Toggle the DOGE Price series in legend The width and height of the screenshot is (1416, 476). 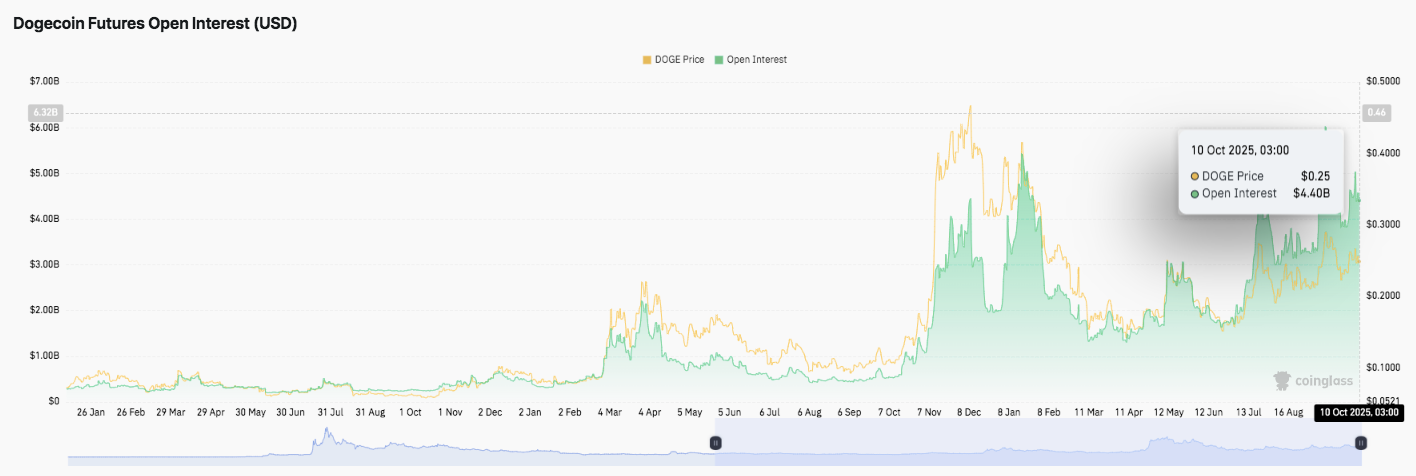(680, 60)
